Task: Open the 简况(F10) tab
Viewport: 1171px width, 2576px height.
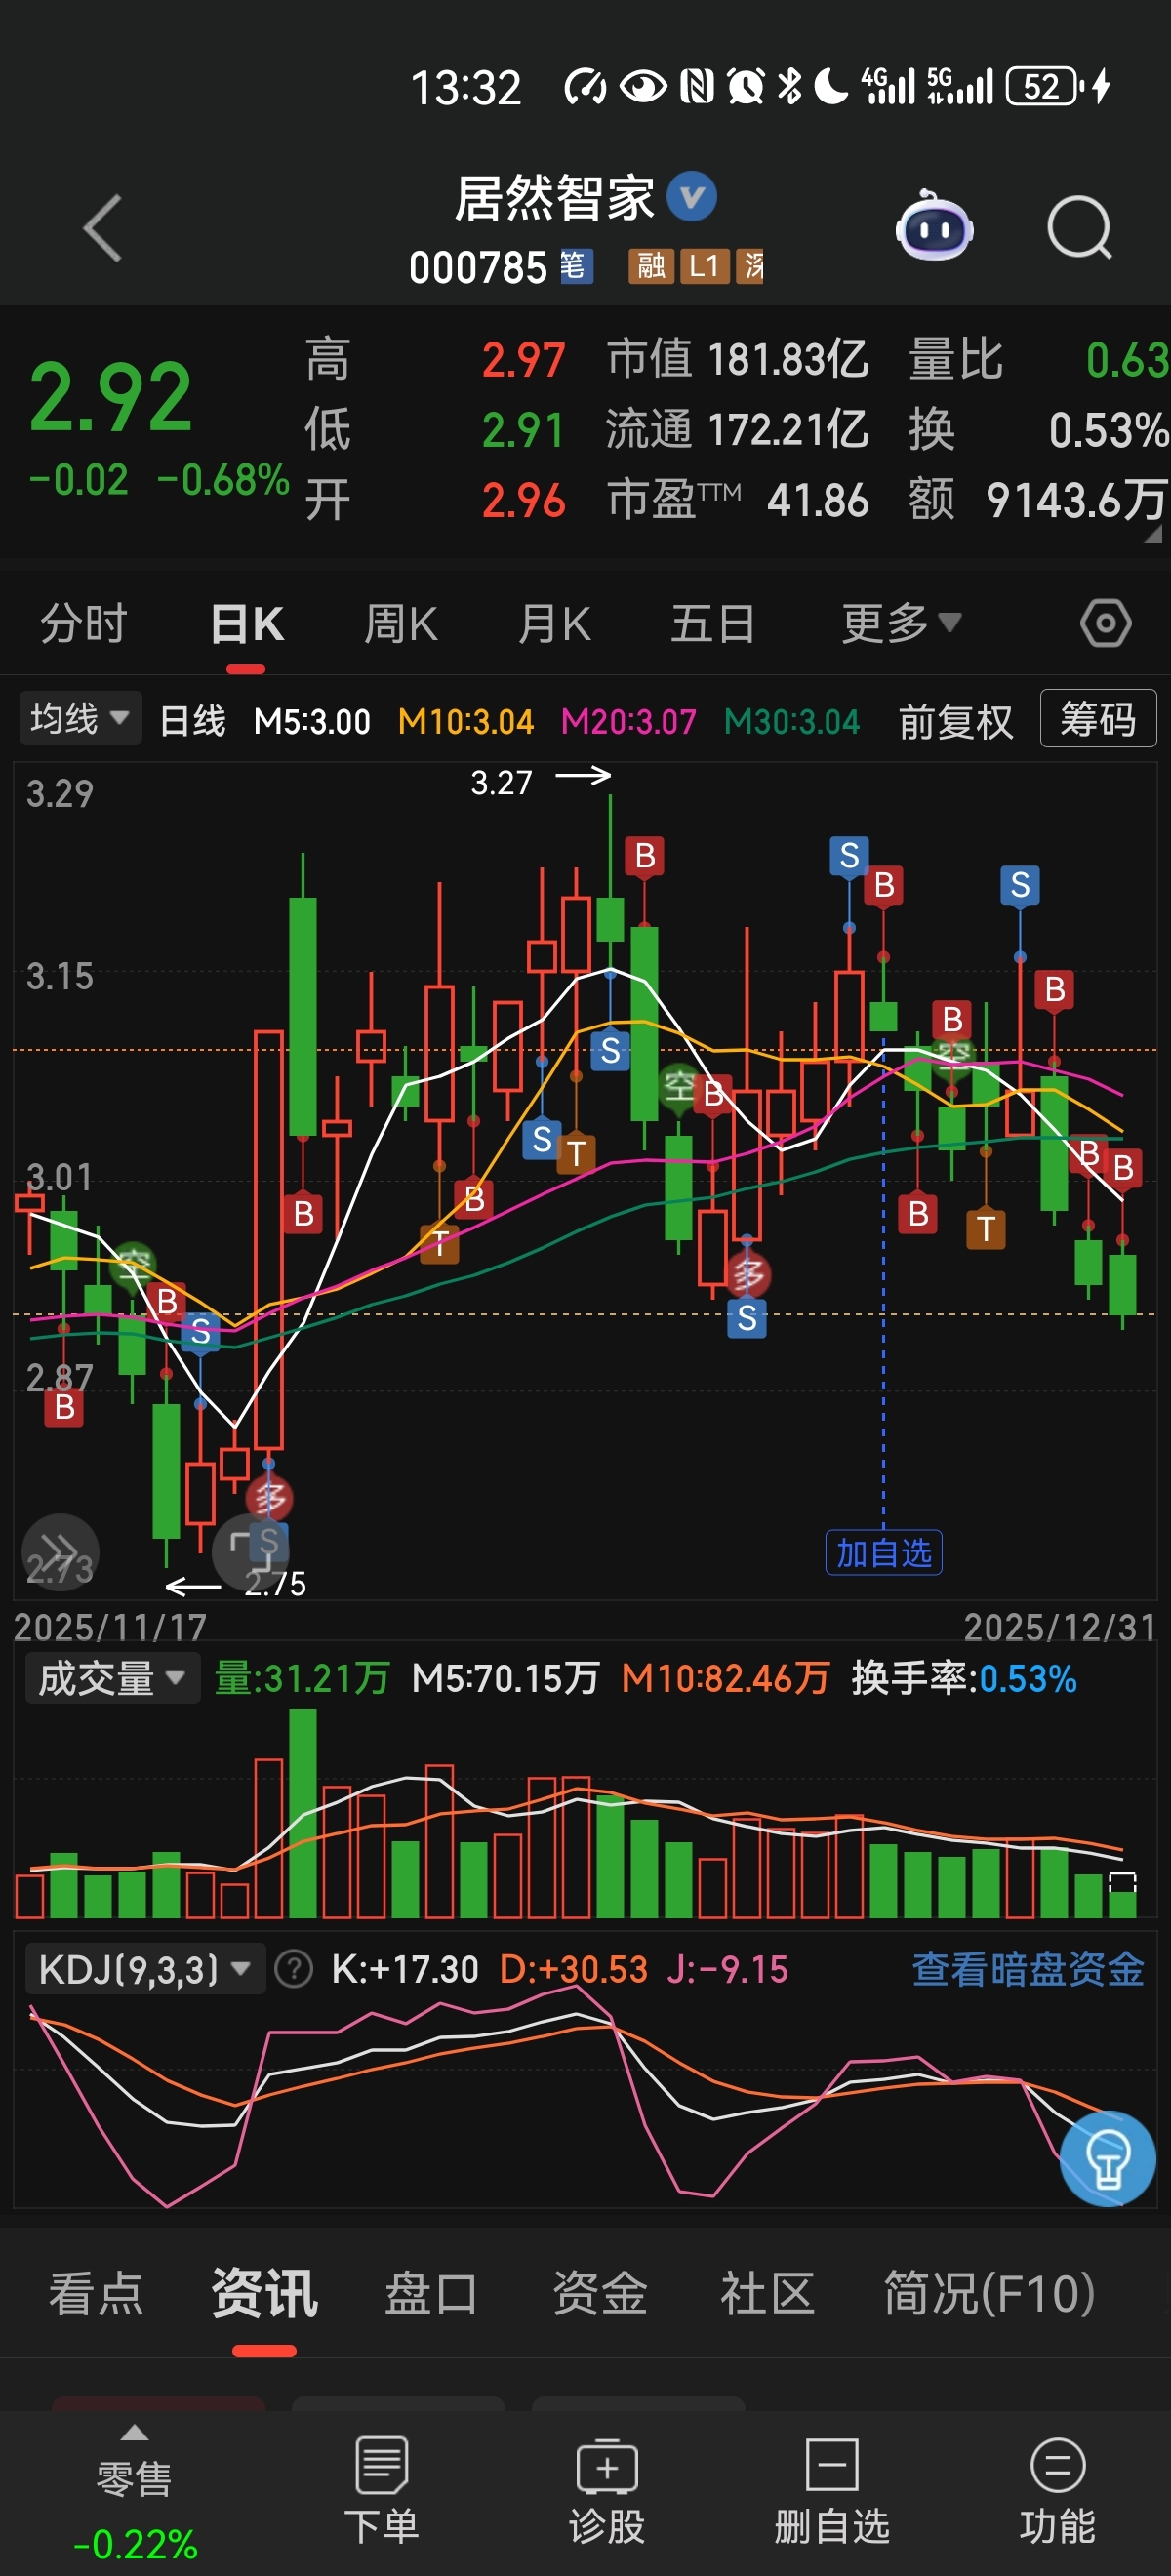Action: 989,2293
